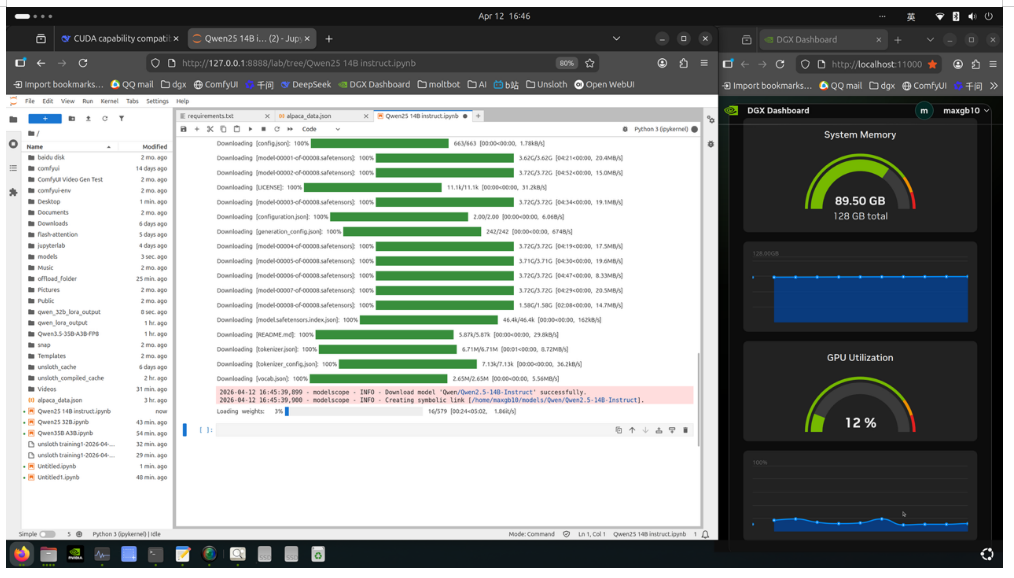Click the Loading weights progress bar

point(352,411)
